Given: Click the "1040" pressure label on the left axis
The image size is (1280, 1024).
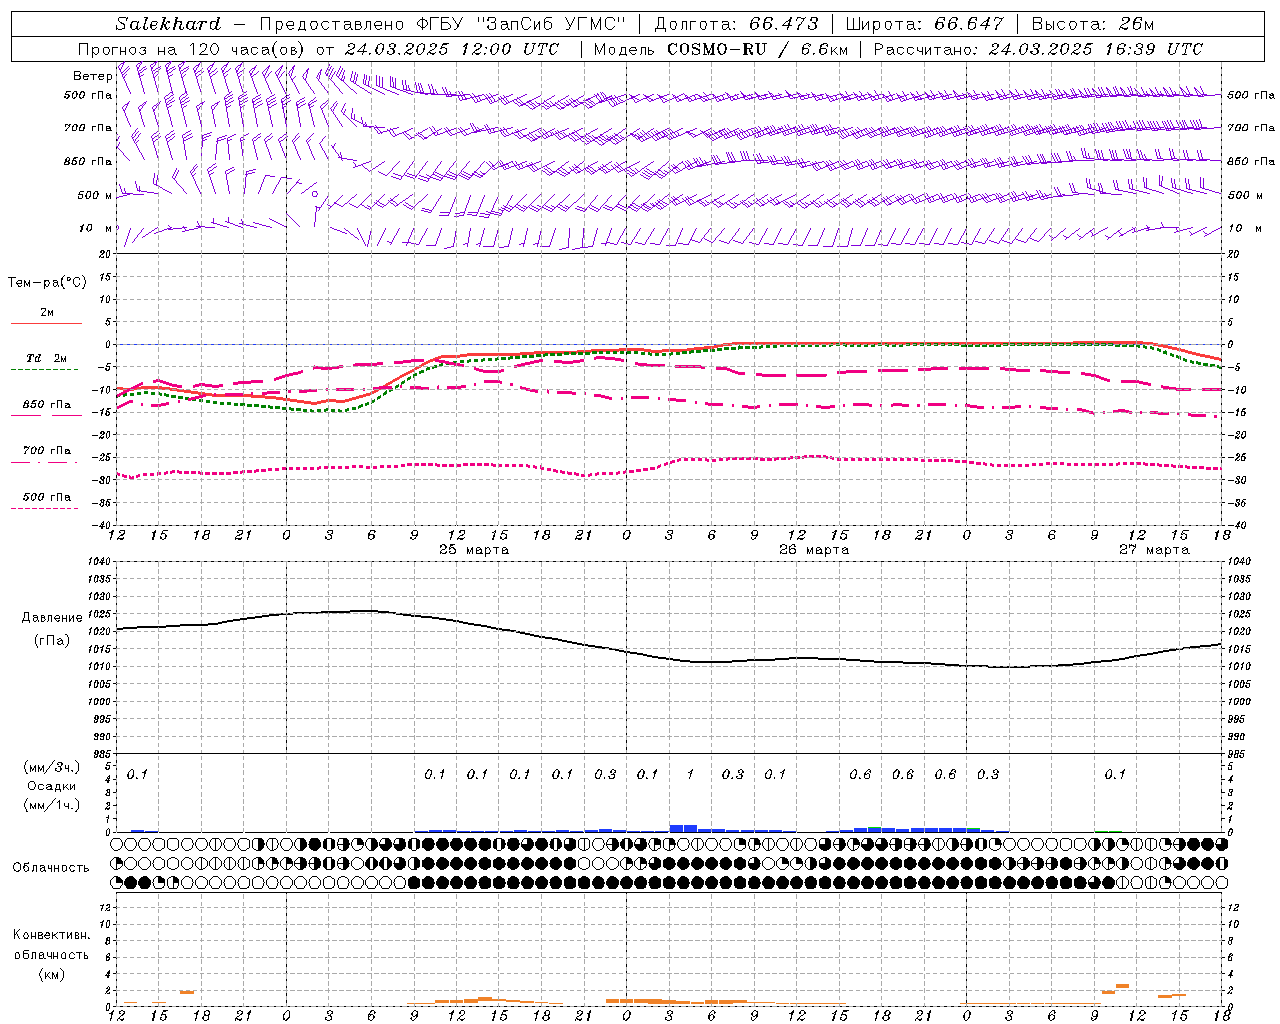Looking at the screenshot, I should click(98, 562).
